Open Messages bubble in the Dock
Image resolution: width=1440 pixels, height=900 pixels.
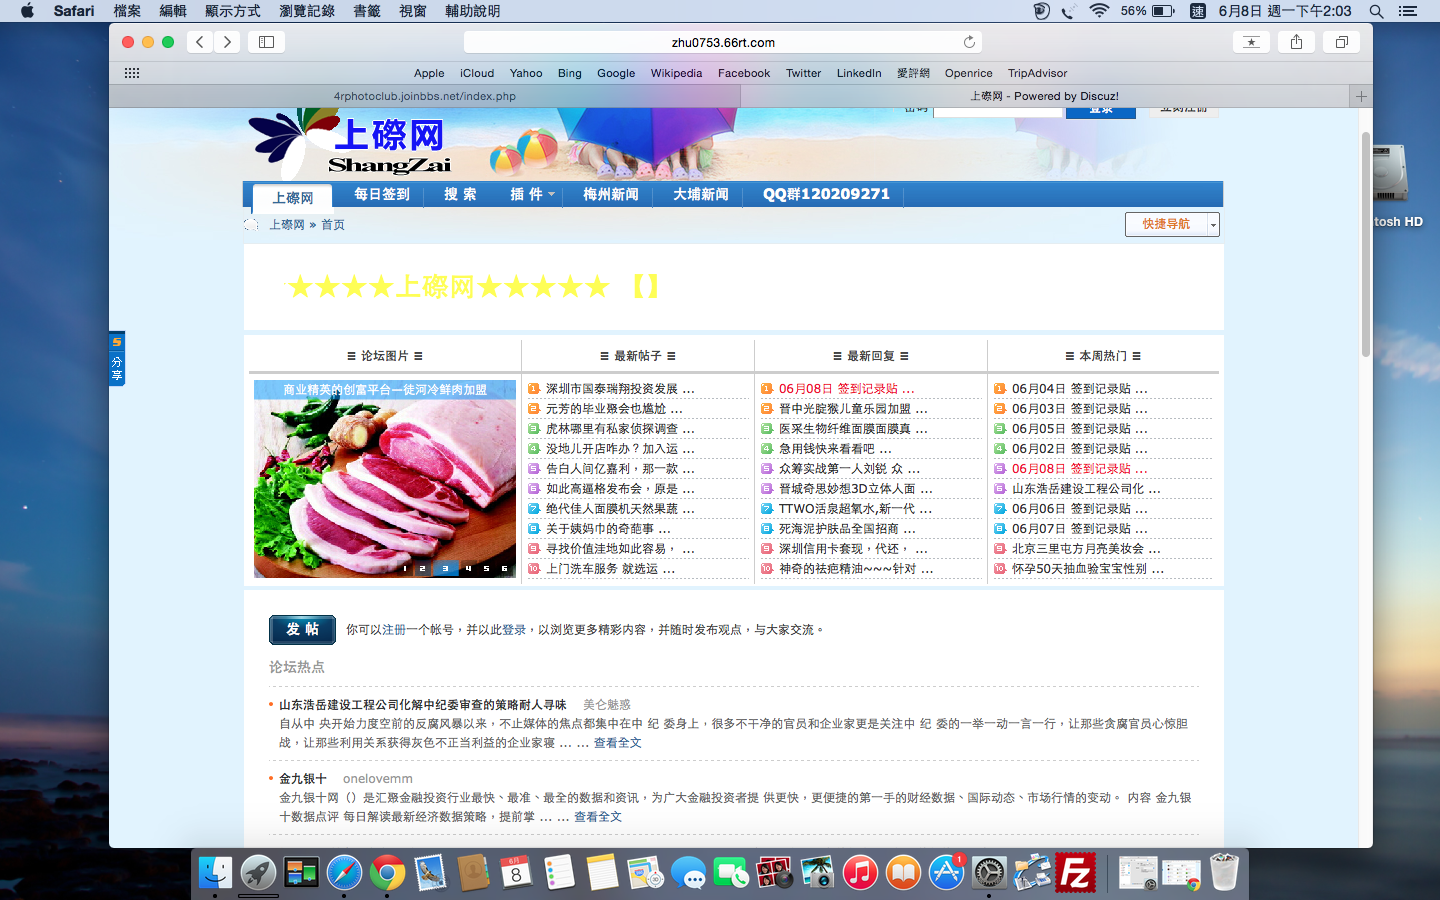[x=688, y=873]
